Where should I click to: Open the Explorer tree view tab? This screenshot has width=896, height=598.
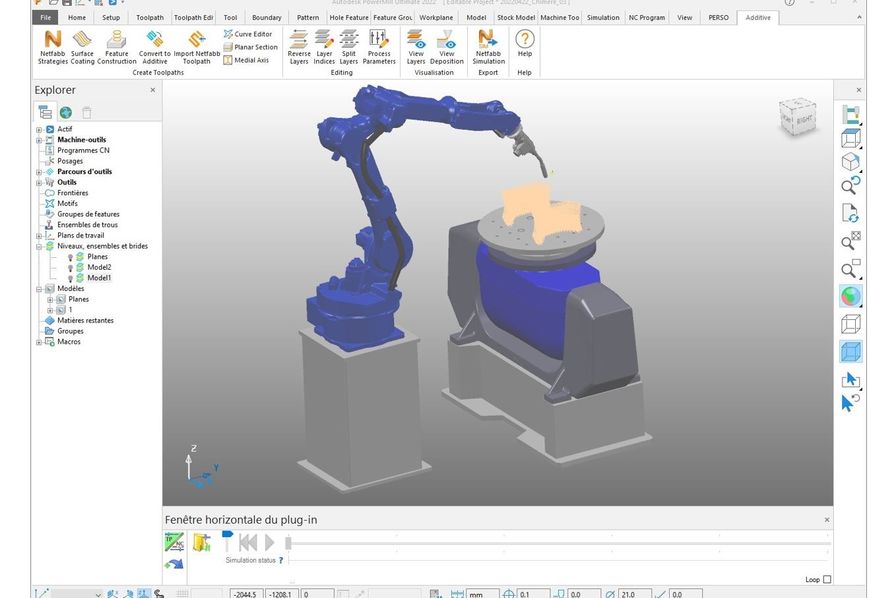point(45,112)
